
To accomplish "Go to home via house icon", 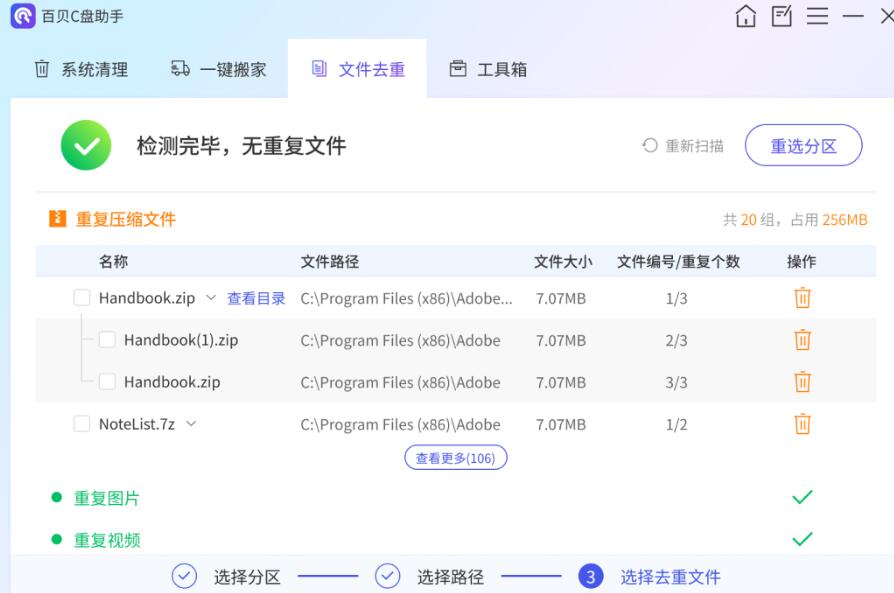I will tap(746, 16).
